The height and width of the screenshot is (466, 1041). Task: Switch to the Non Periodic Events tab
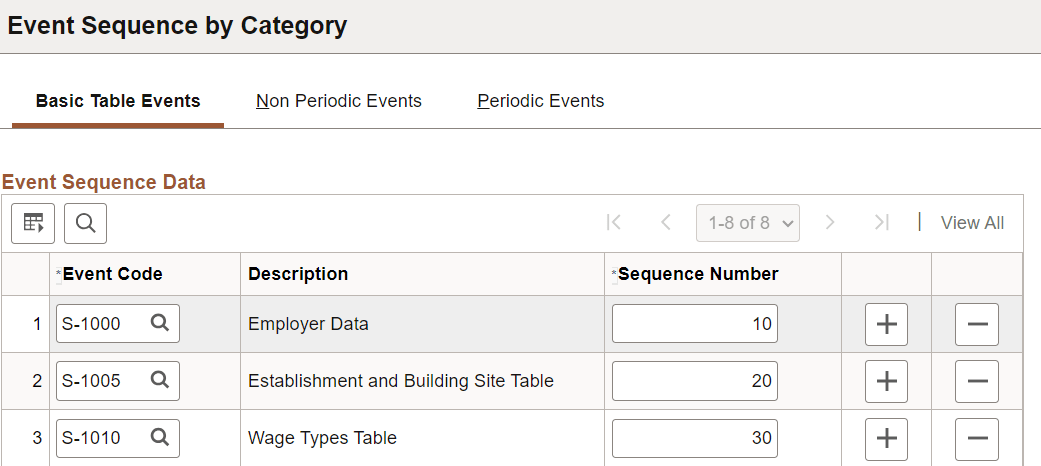point(339,101)
